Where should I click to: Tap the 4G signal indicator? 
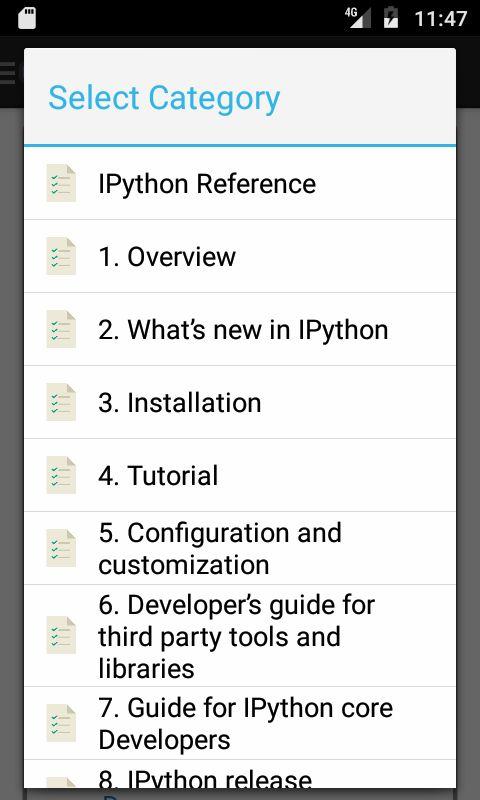coord(358,18)
